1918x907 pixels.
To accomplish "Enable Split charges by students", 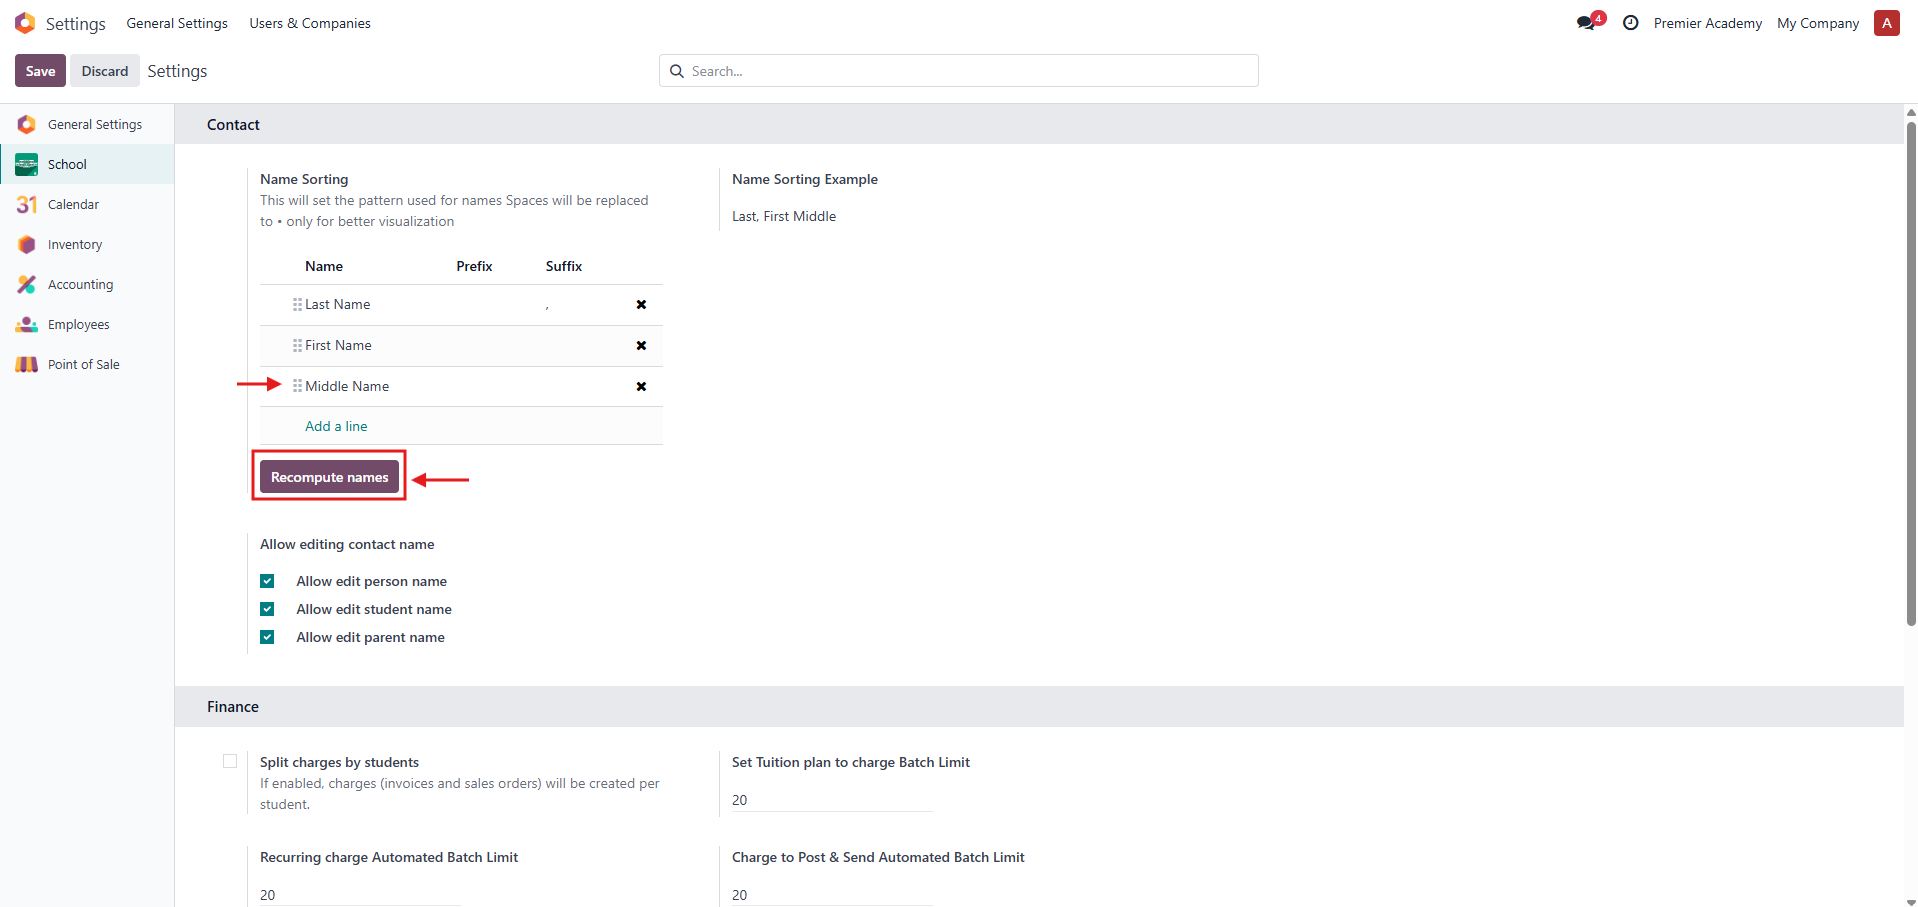I will tap(230, 762).
